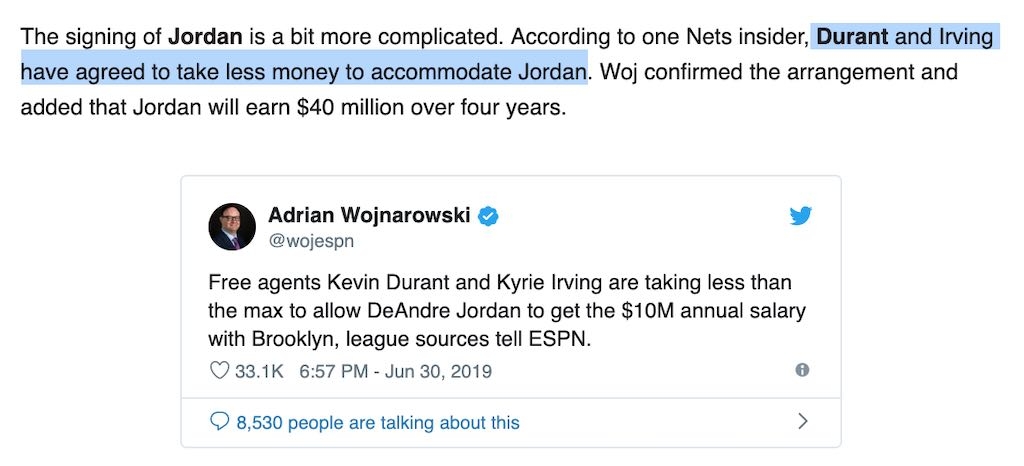The height and width of the screenshot is (466, 1024).
Task: Open "8,530 people are talking about this"
Action: (377, 422)
